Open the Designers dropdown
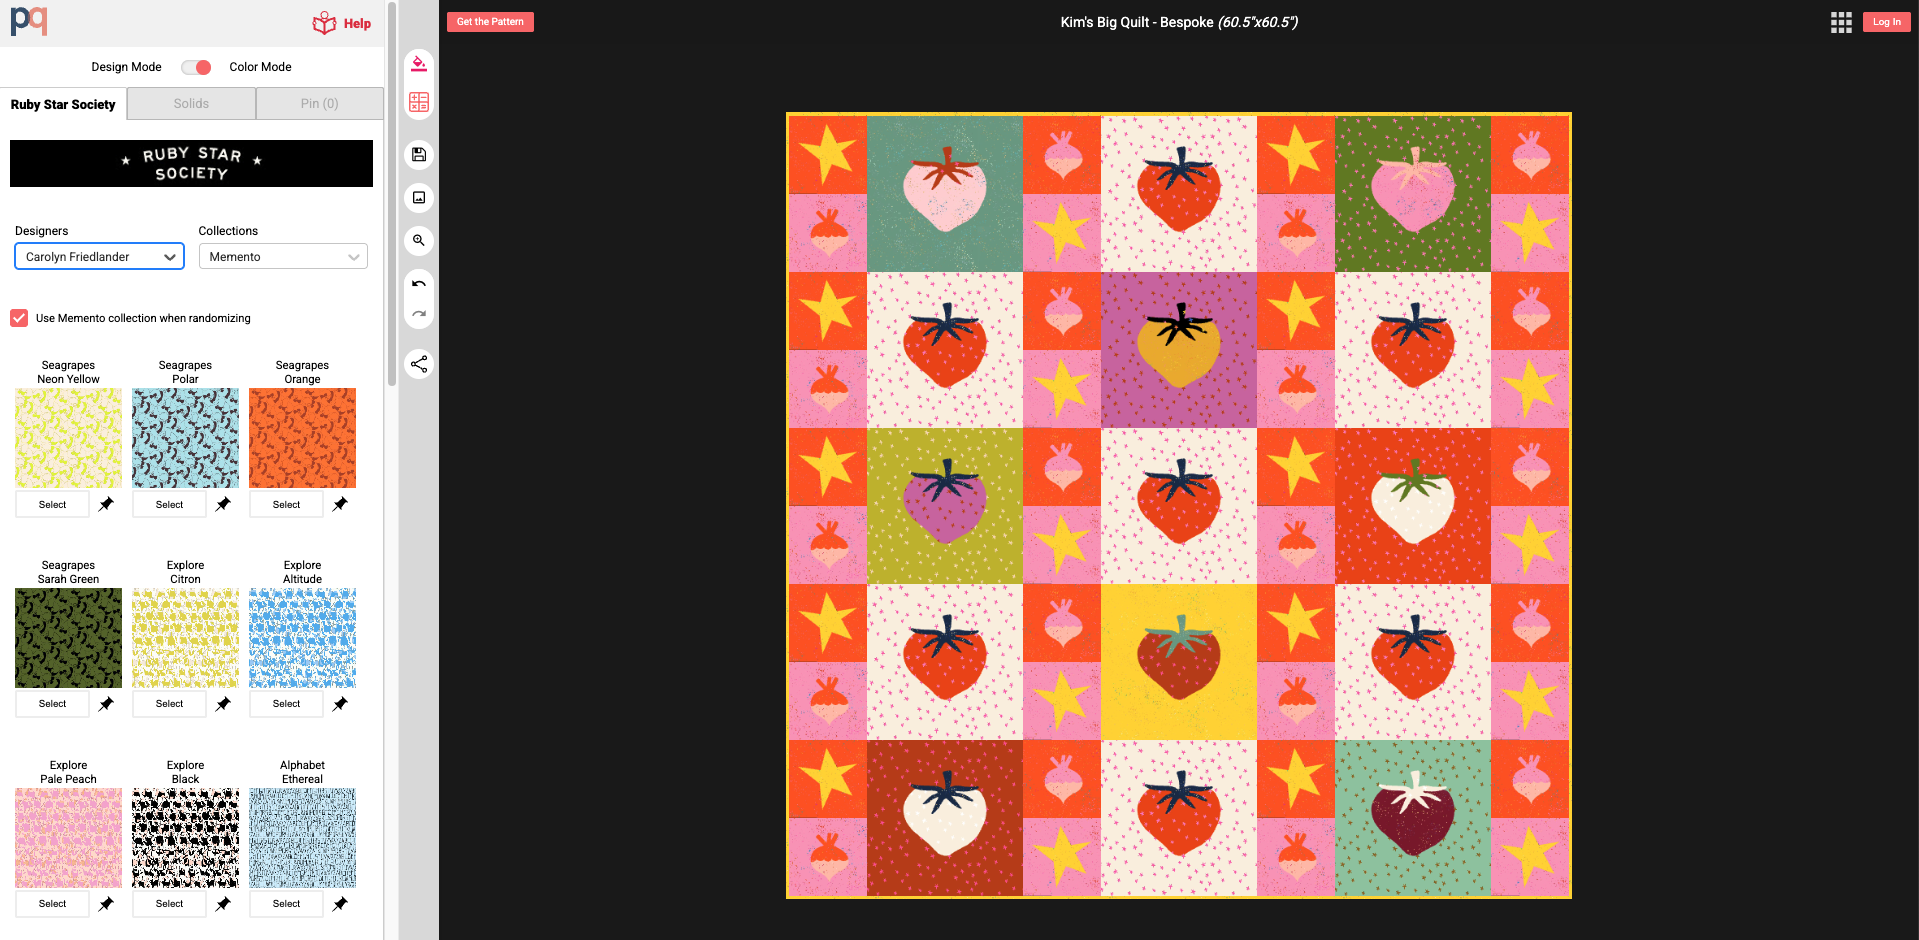The image size is (1919, 940). [x=99, y=257]
